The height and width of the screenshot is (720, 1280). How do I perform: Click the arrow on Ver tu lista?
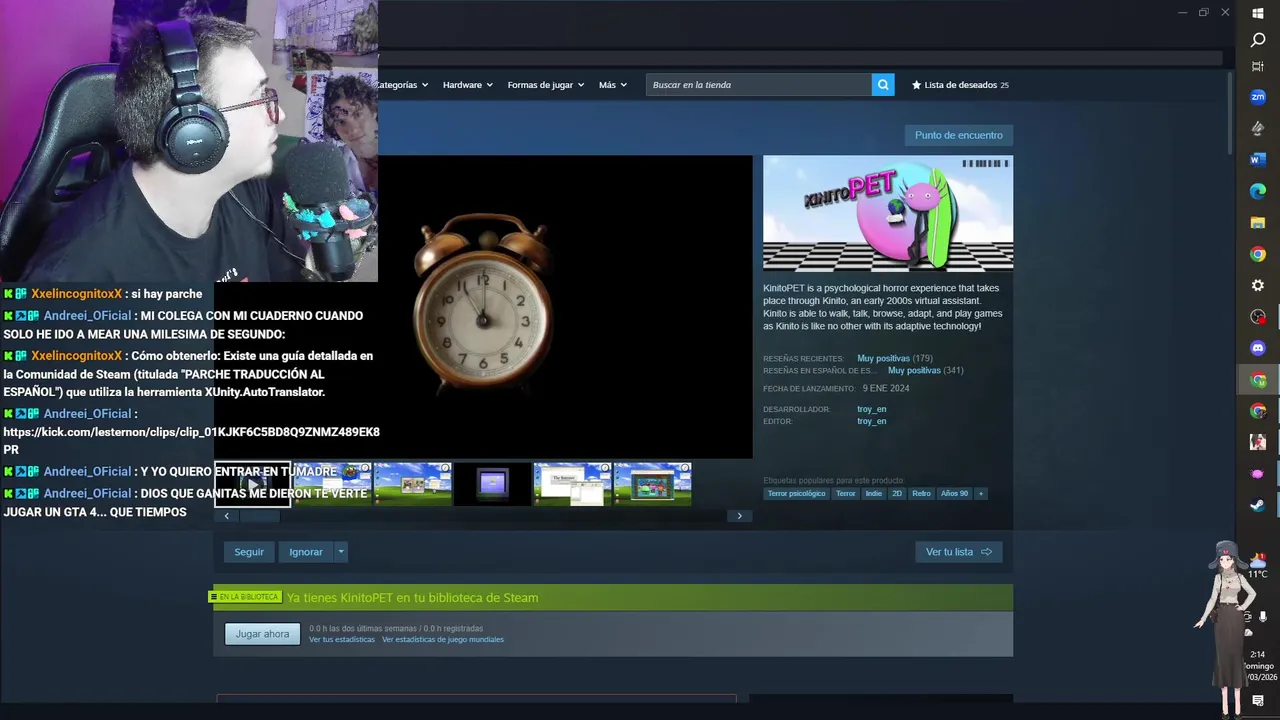coord(986,552)
